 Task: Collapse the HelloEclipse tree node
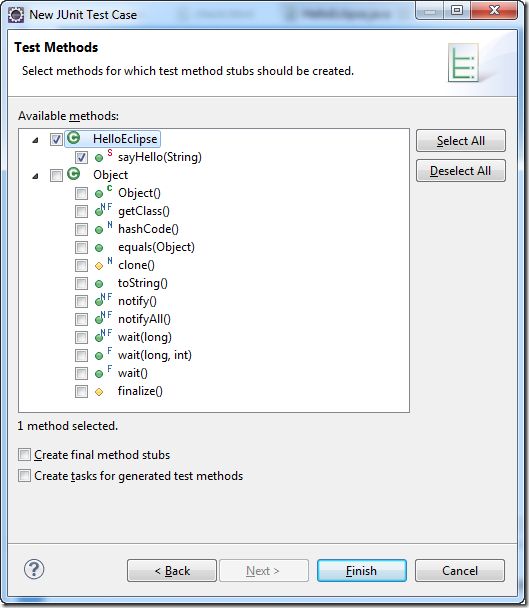tap(35, 140)
